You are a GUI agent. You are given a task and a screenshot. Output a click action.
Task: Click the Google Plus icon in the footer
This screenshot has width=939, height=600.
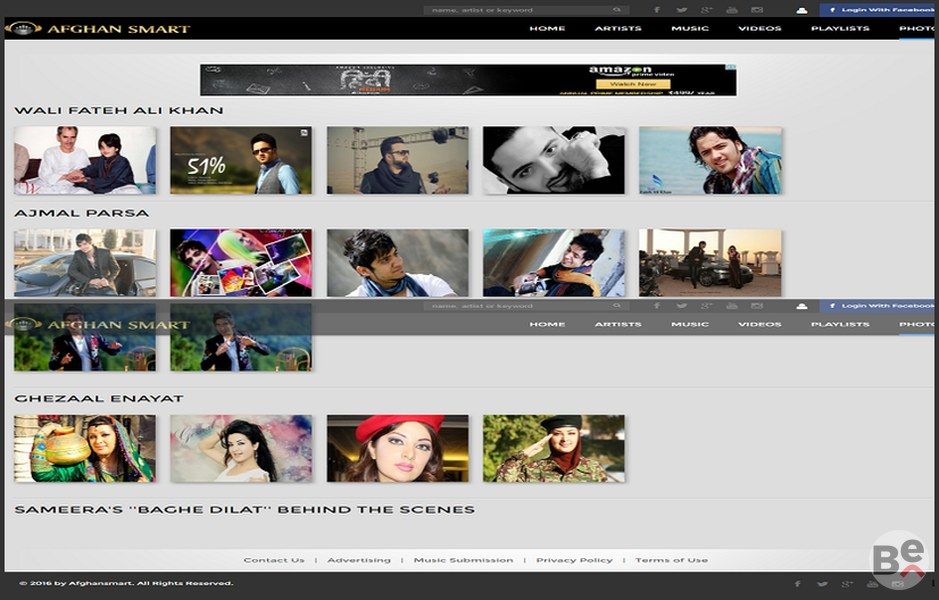pos(847,584)
